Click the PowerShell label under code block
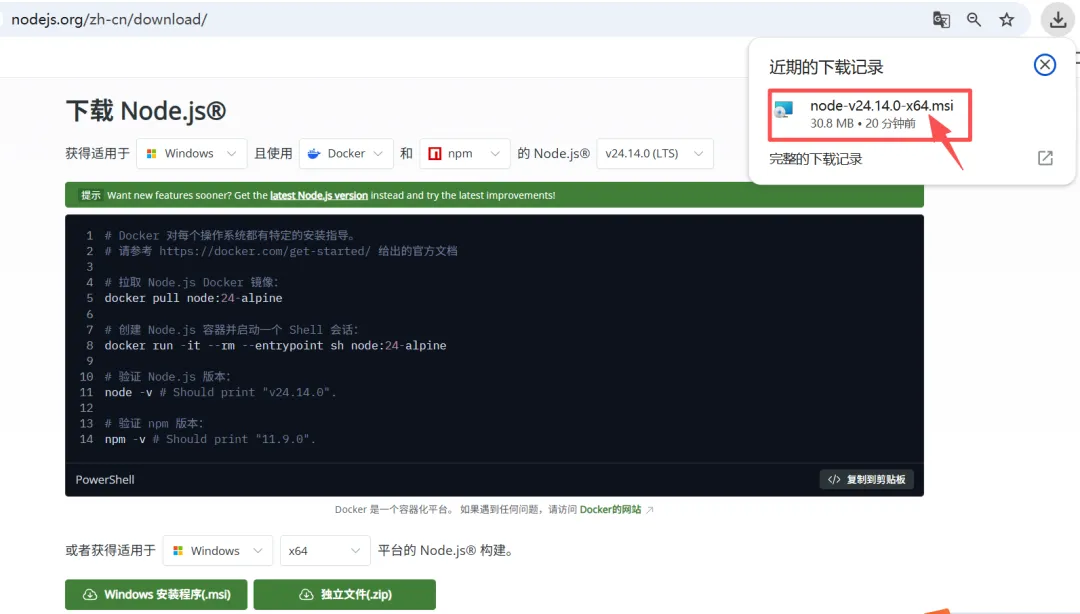 click(105, 480)
